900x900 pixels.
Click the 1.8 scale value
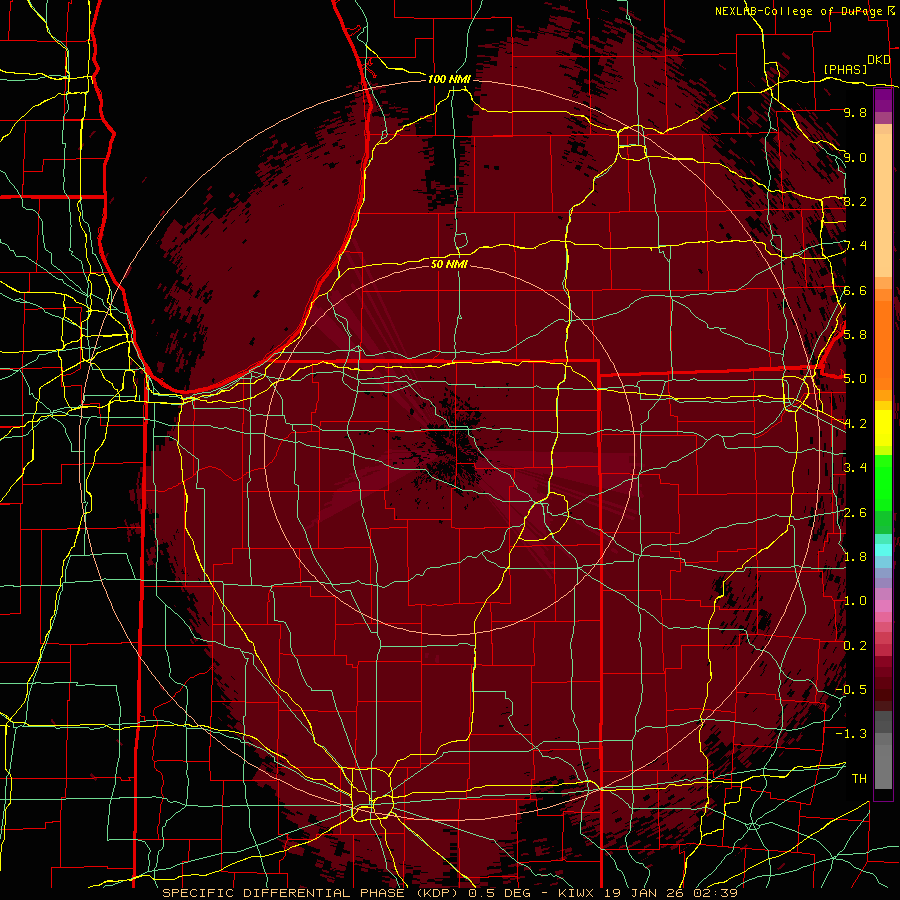pos(855,557)
